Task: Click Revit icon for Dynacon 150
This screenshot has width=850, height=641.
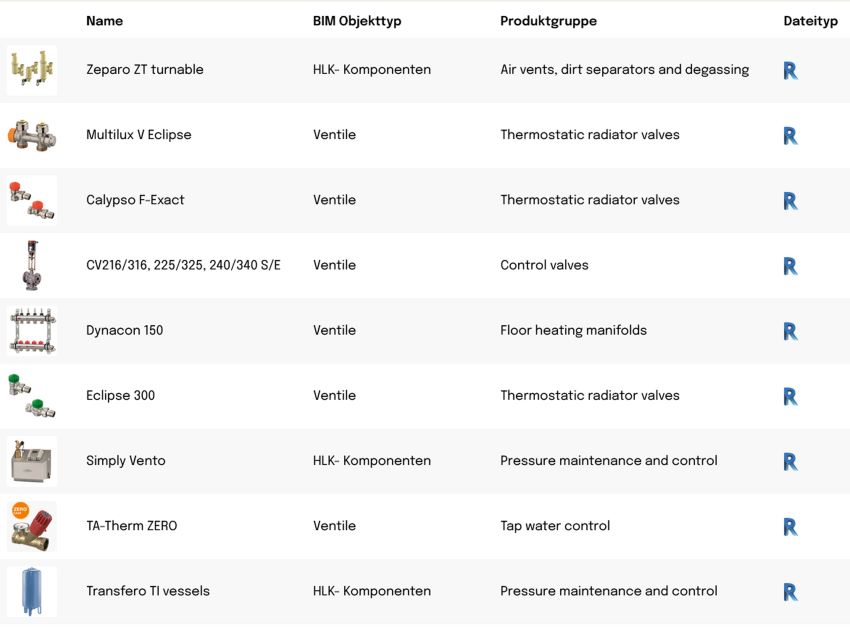Action: 790,331
